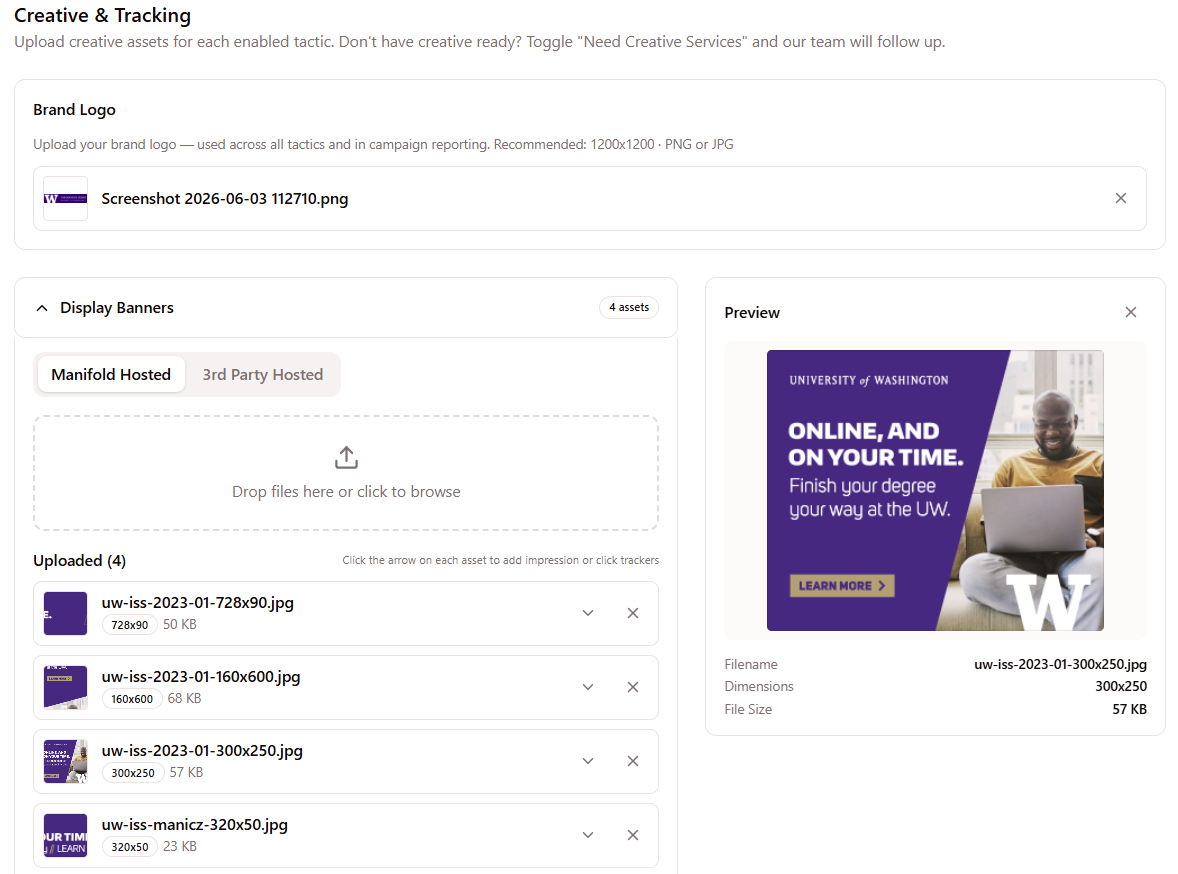
Task: Expand trackers for uw-iss-2023-01-728x90.jpg
Action: (x=588, y=613)
